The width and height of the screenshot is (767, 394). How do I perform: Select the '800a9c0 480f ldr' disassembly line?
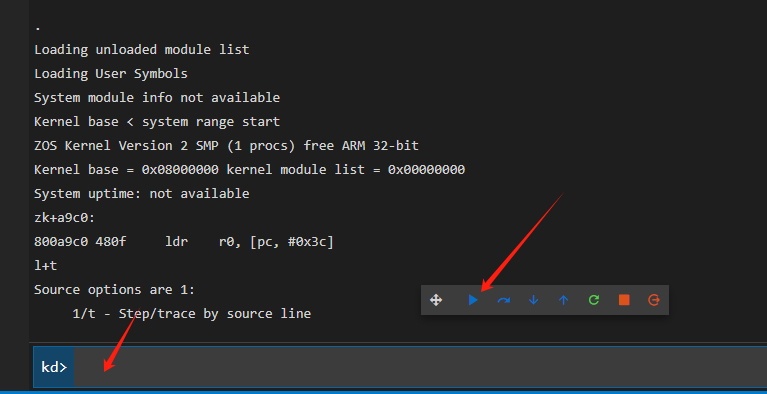[184, 242]
